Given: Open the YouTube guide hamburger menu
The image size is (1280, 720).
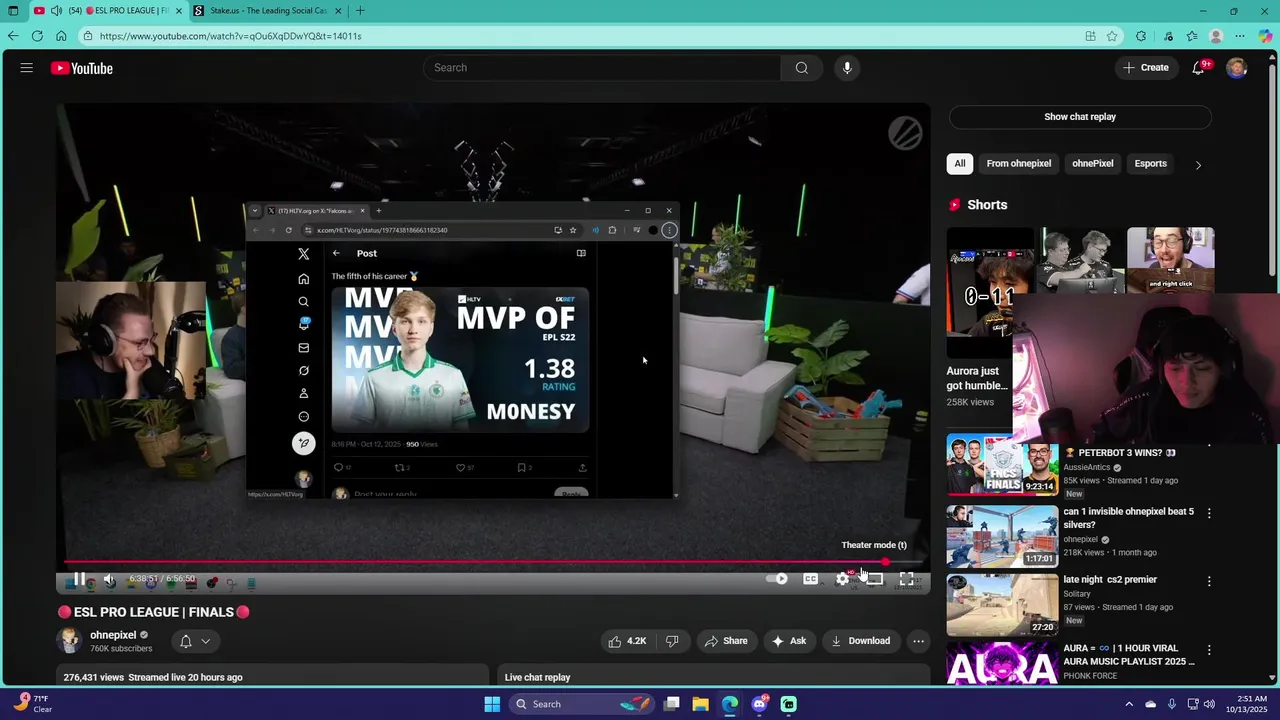Looking at the screenshot, I should point(27,68).
